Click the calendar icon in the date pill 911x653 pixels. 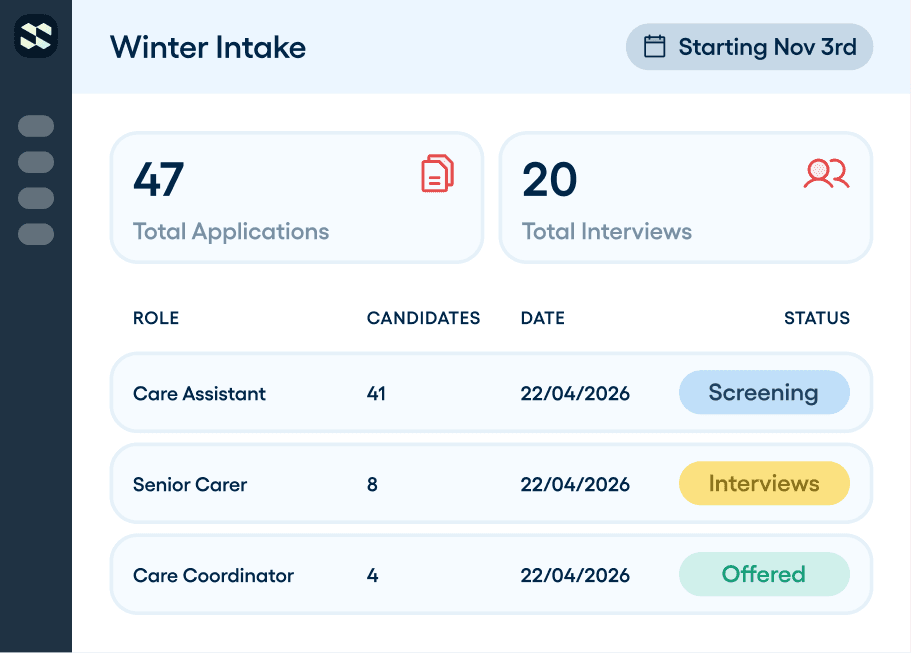[654, 46]
